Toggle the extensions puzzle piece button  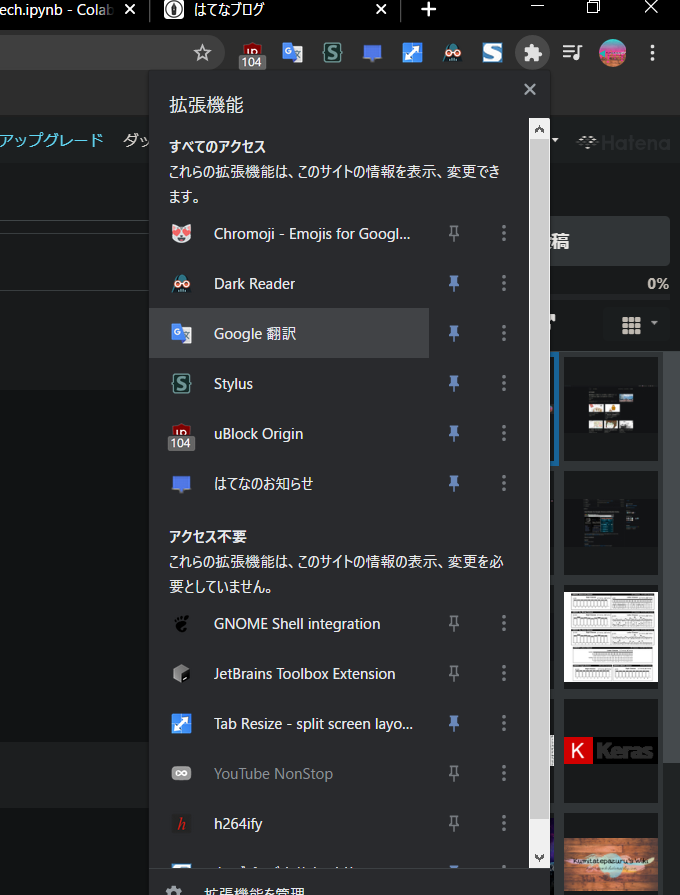point(532,53)
